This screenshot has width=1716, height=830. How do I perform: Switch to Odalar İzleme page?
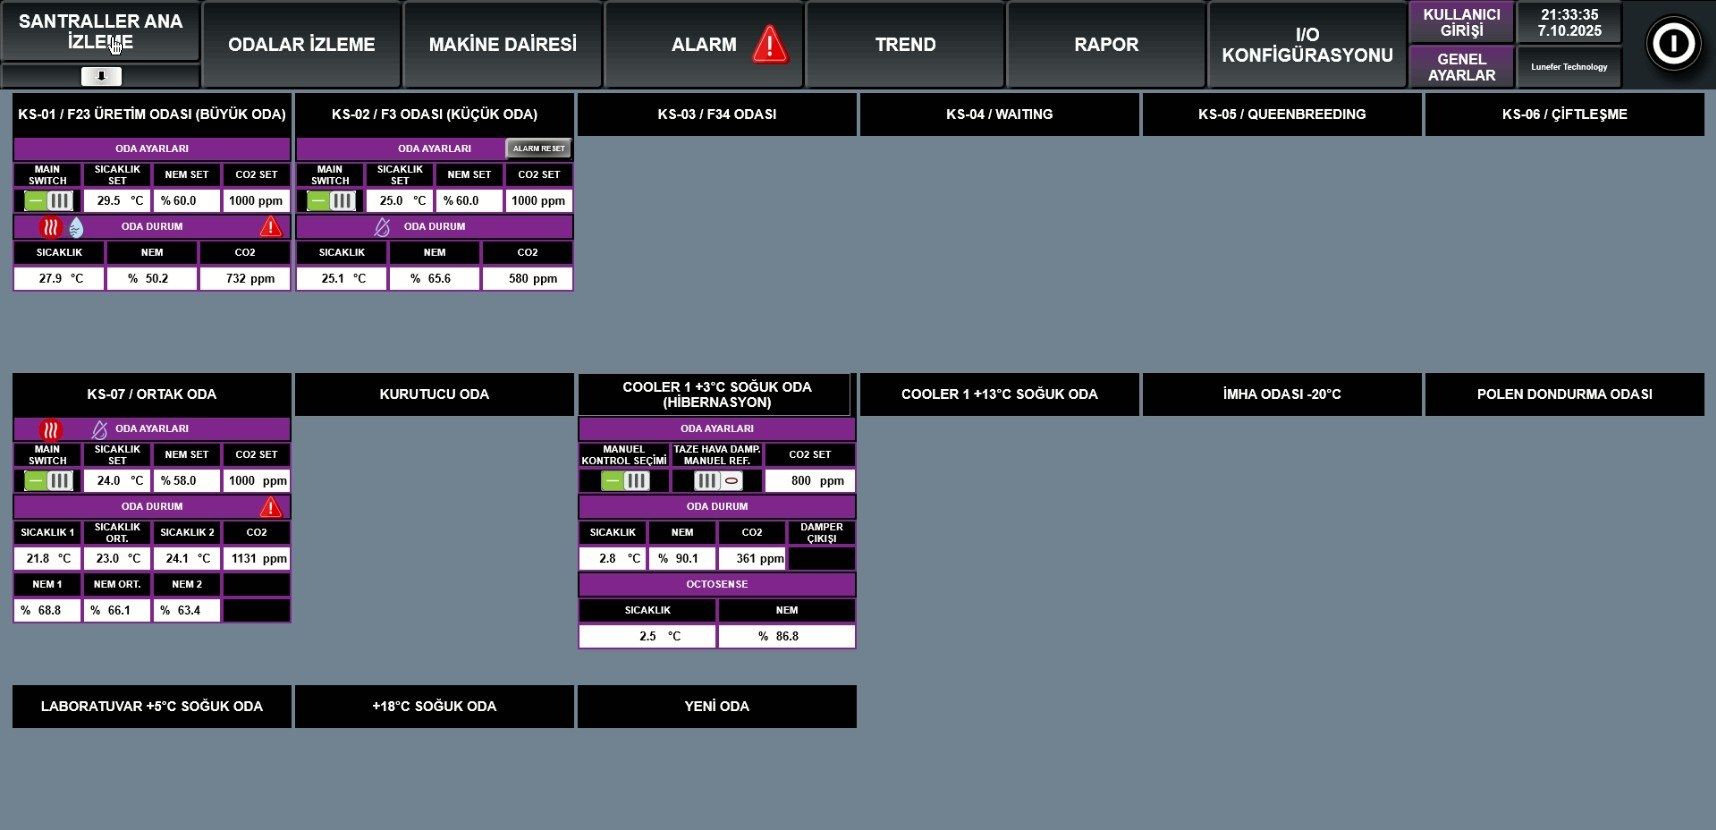tap(302, 44)
